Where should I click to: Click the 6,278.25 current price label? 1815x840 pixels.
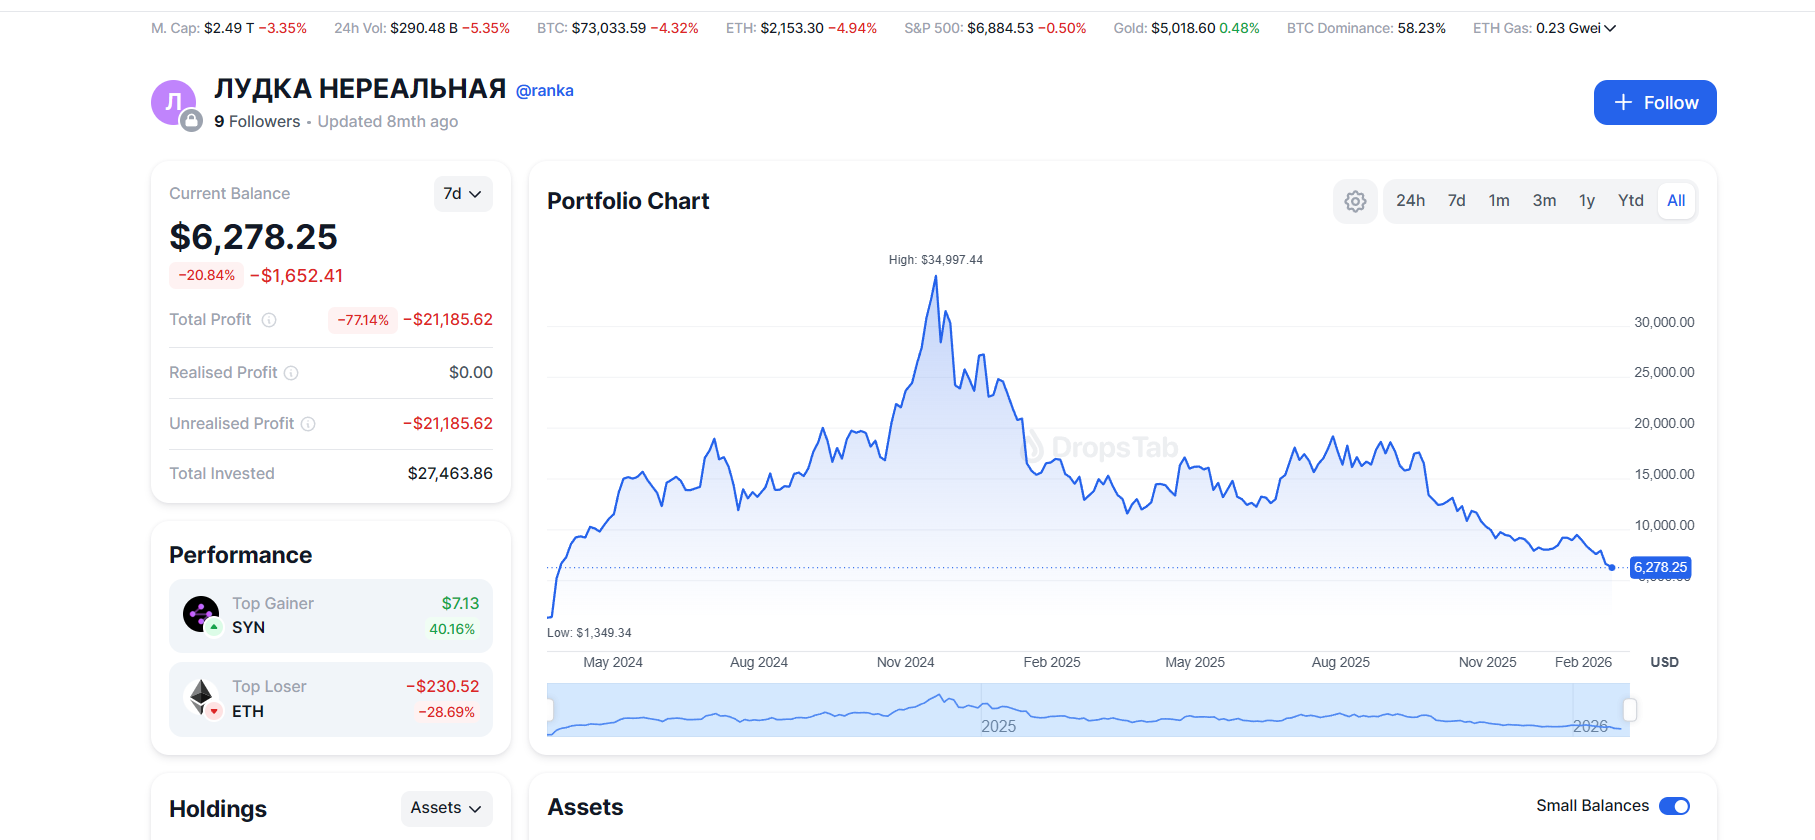(x=1660, y=567)
